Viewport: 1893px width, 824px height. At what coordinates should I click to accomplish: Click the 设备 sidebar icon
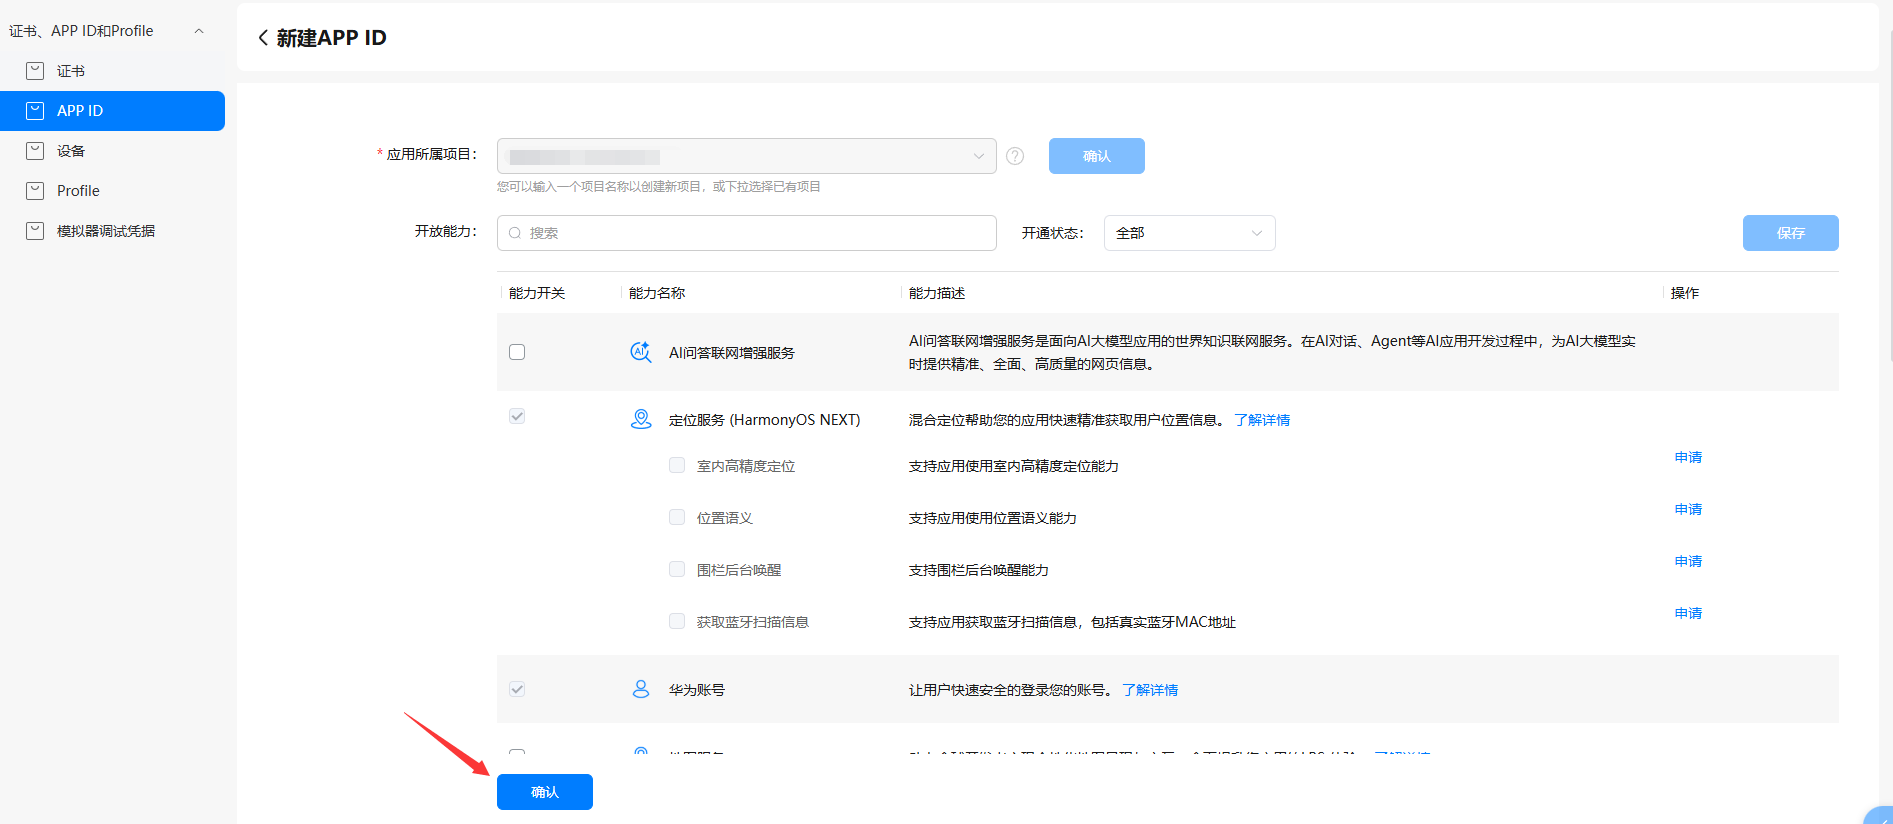(35, 151)
